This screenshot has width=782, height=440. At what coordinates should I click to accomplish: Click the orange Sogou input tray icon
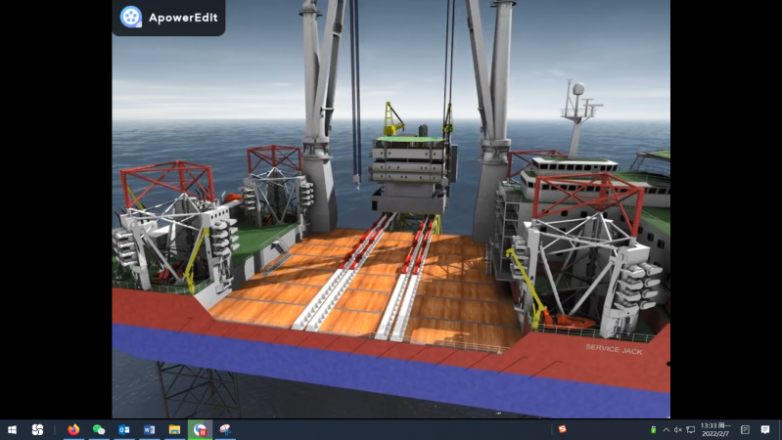(562, 430)
